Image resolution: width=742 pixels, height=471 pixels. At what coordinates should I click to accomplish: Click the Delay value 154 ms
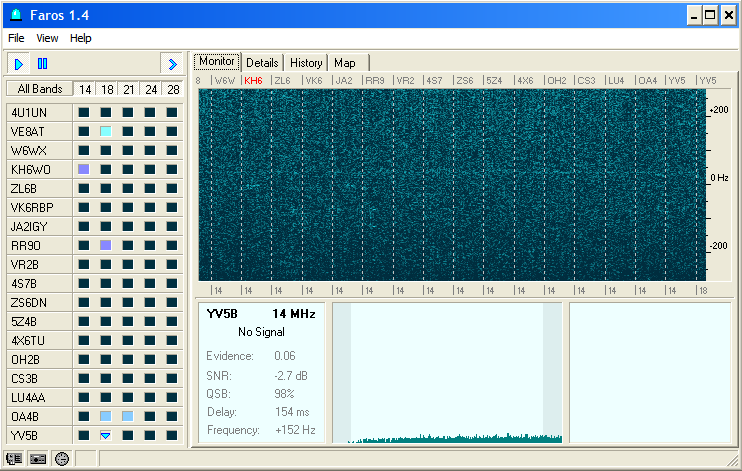pyautogui.click(x=292, y=412)
